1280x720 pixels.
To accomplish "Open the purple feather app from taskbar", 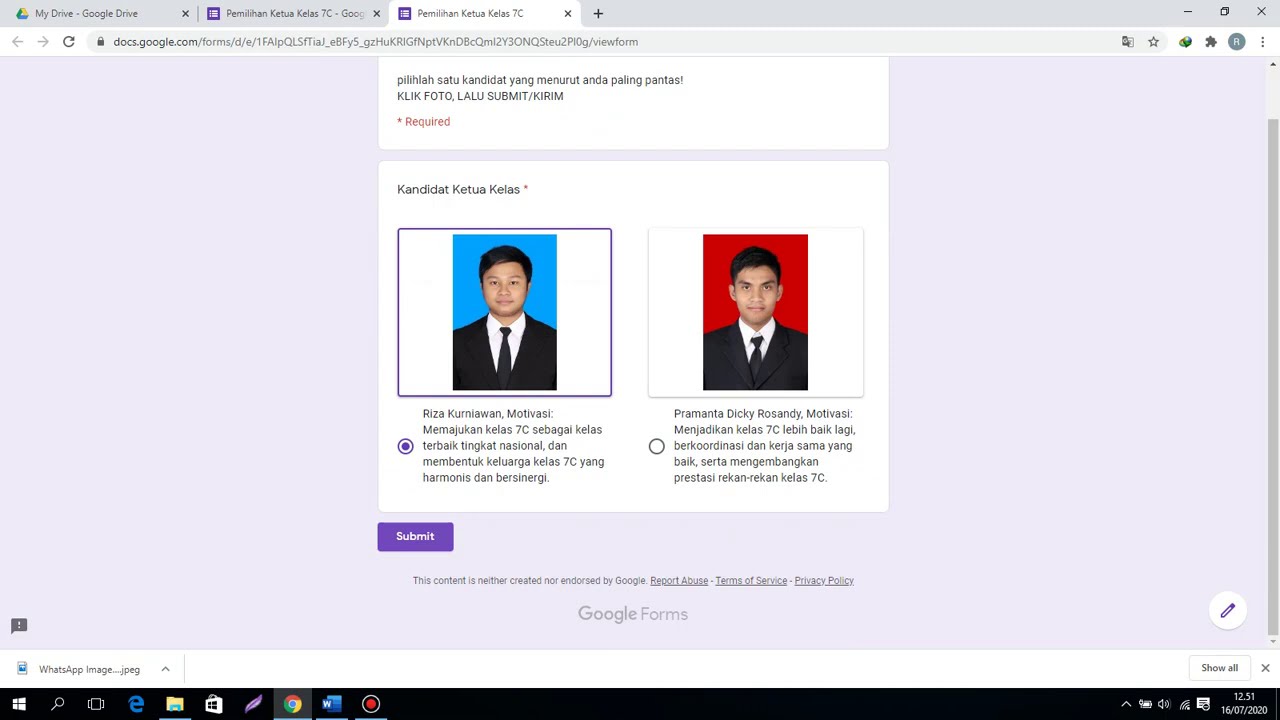I will click(253, 704).
